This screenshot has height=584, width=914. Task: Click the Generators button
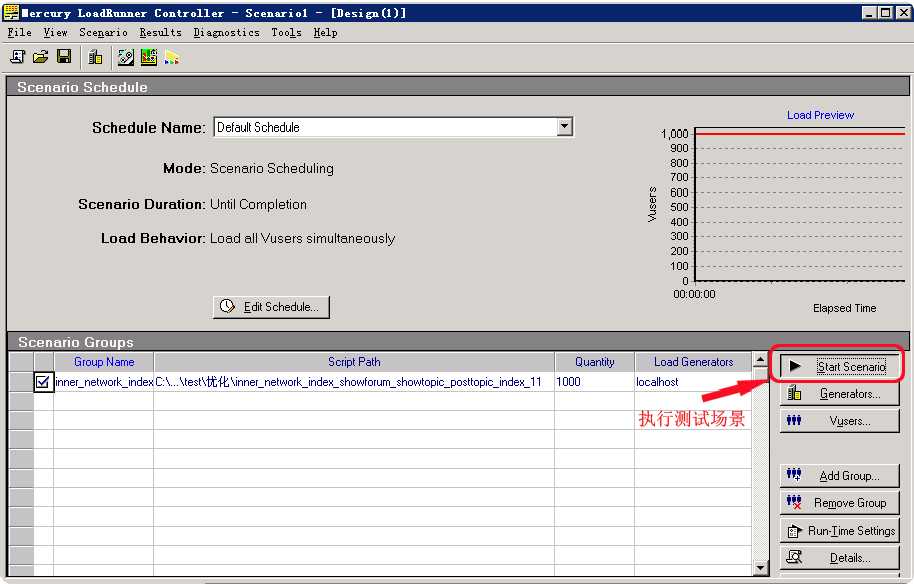point(839,393)
